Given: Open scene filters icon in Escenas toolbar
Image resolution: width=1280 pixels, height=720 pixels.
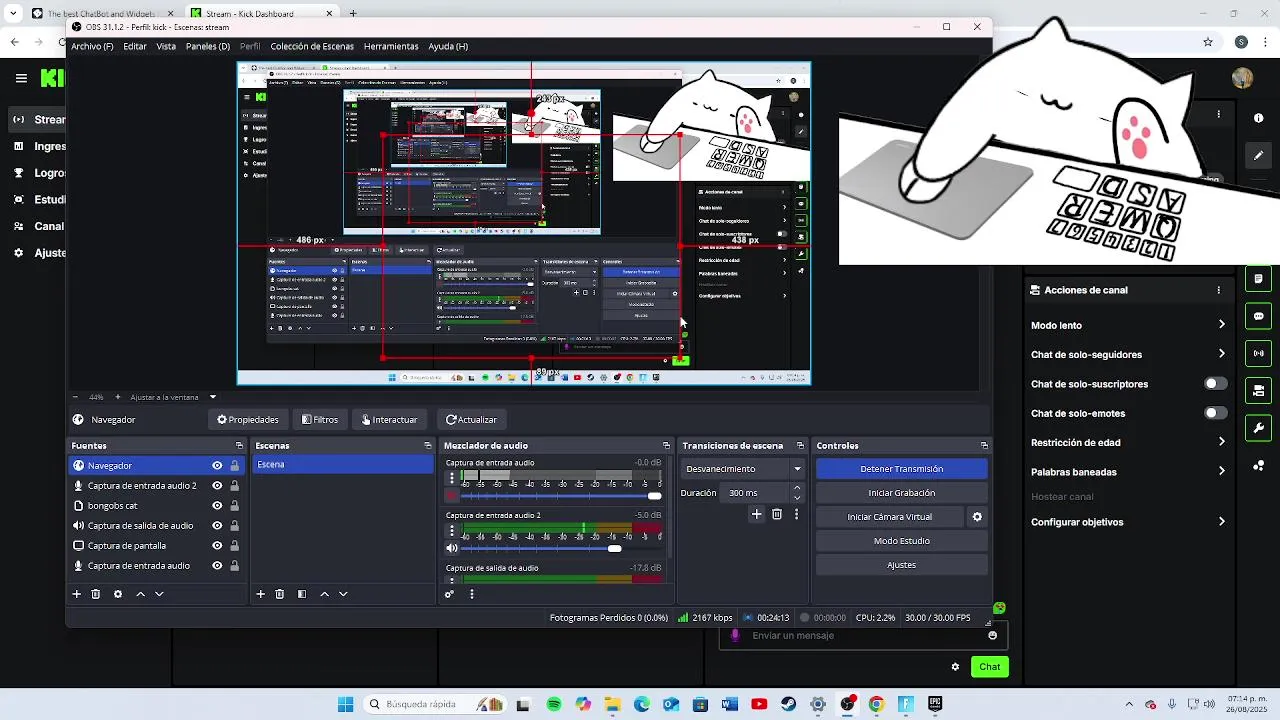Looking at the screenshot, I should (302, 594).
